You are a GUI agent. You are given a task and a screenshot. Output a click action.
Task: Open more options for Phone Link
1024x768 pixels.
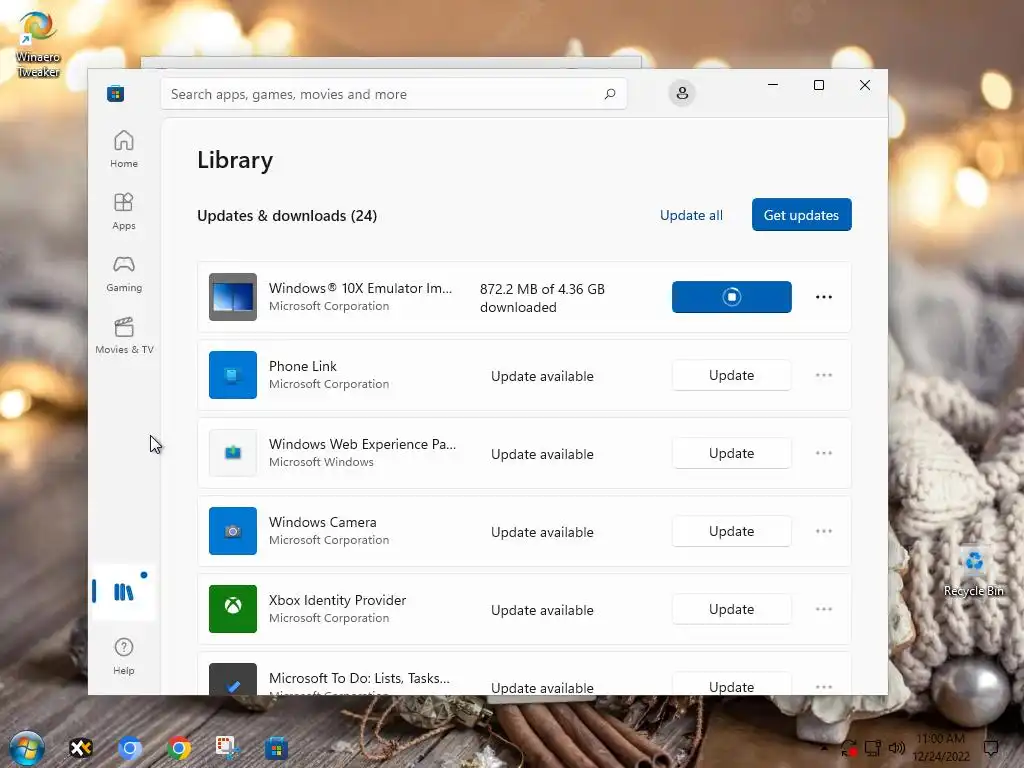[824, 375]
